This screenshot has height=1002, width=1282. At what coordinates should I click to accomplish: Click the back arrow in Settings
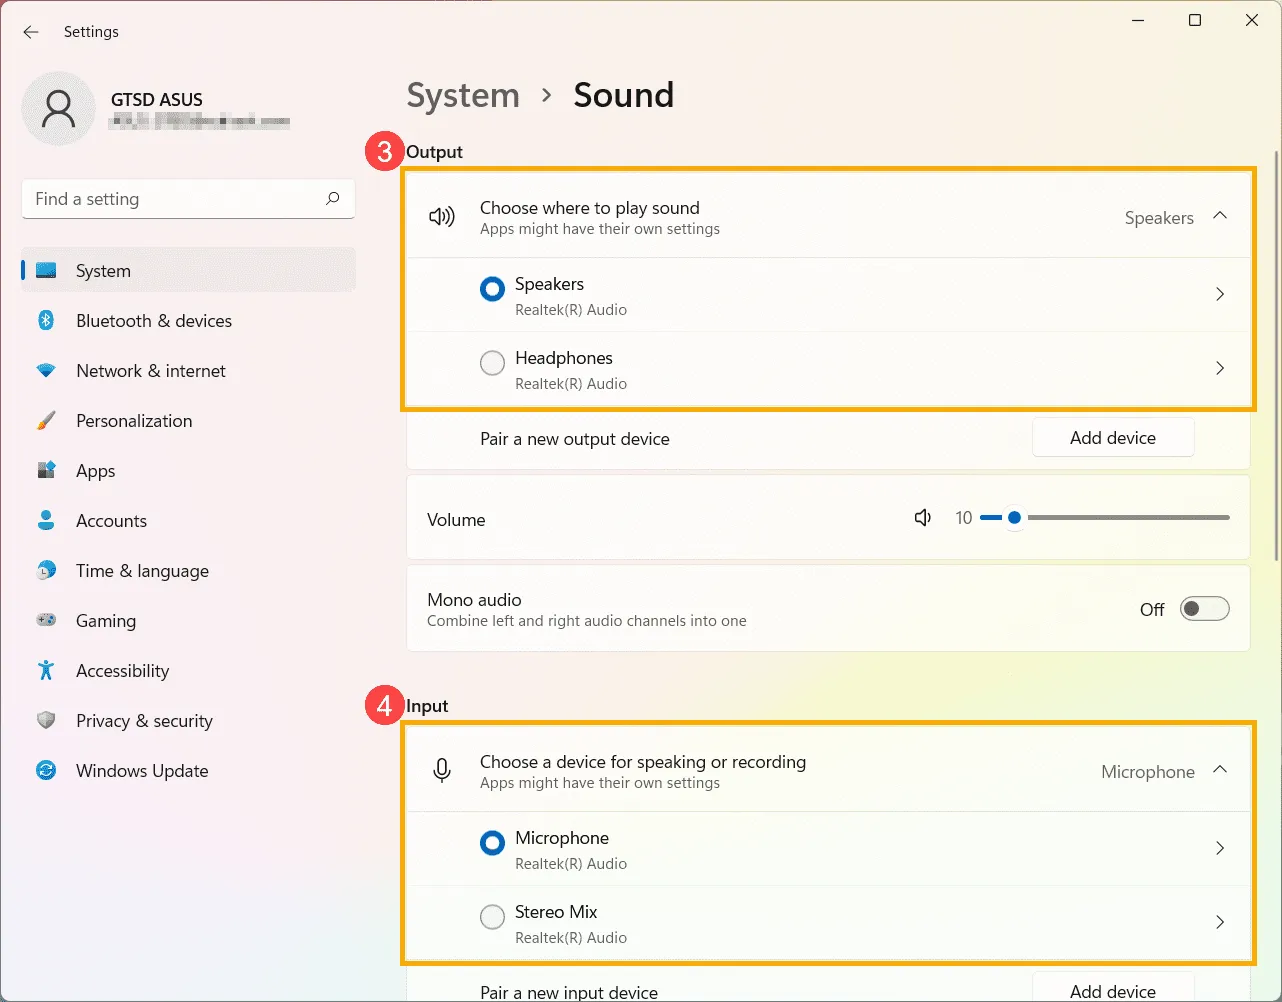(31, 32)
